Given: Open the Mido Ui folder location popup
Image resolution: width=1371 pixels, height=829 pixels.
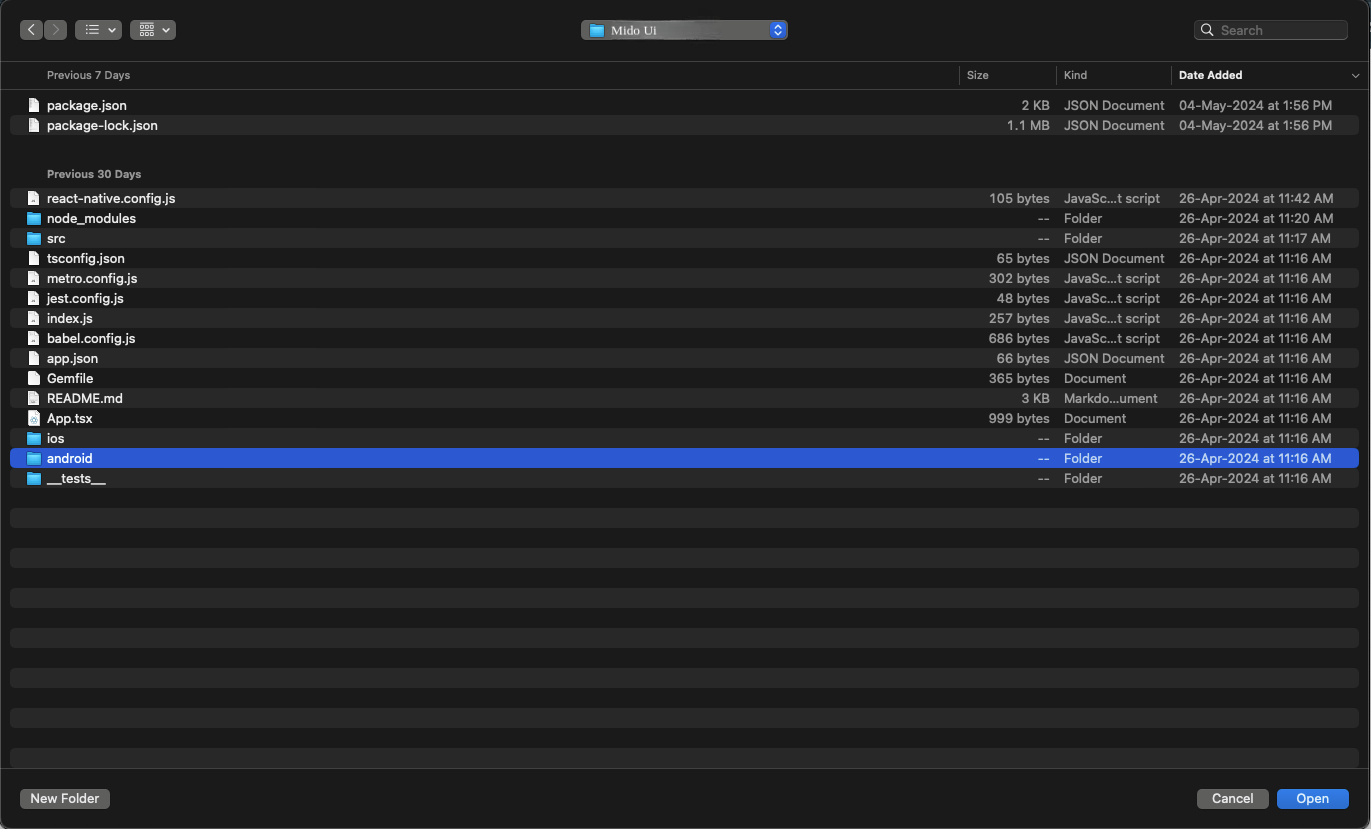Looking at the screenshot, I should [x=684, y=30].
